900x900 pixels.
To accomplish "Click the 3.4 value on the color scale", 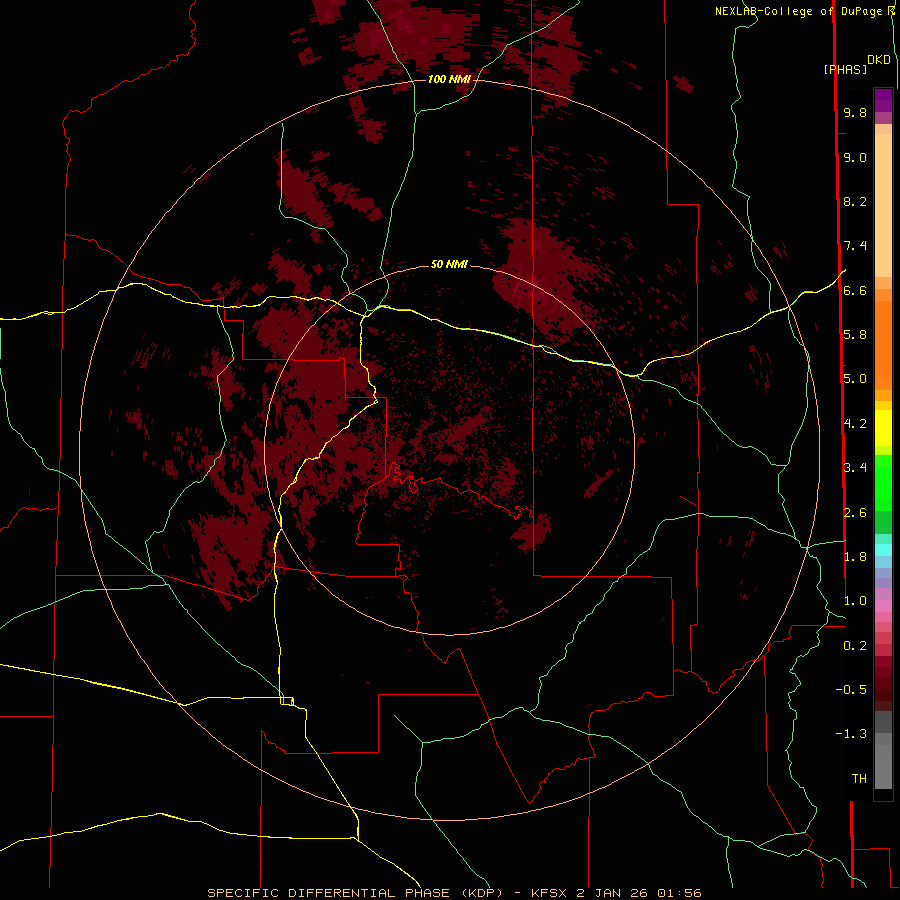I will [x=855, y=468].
